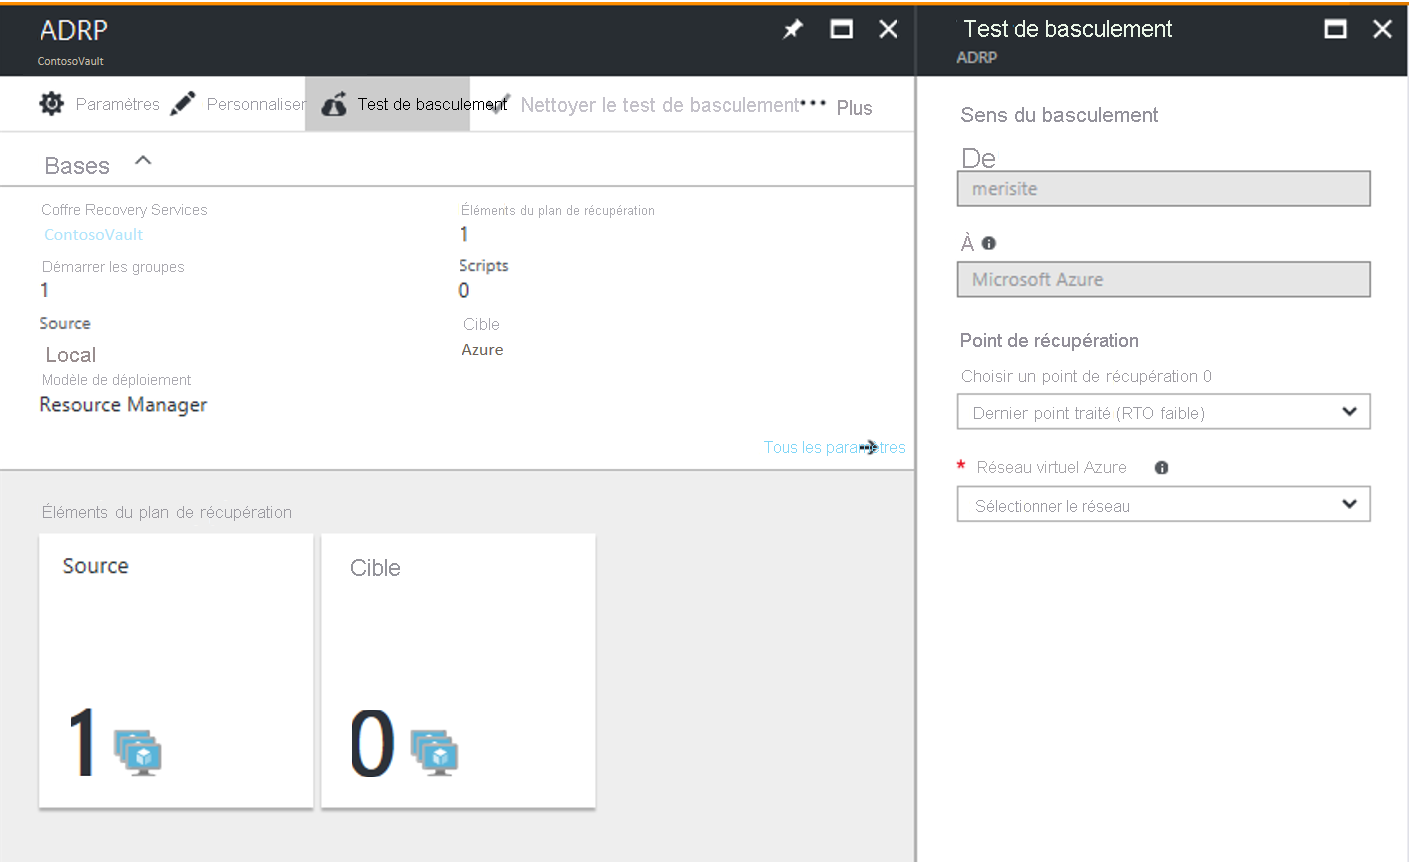This screenshot has height=868, width=1412.
Task: Close the Test de basculement blade
Action: 1383,29
